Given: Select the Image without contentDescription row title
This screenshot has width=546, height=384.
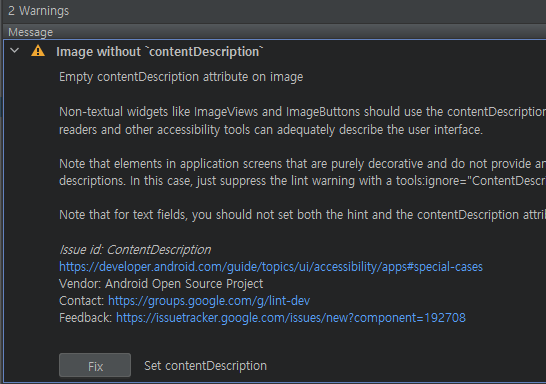Looking at the screenshot, I should coord(159,52).
